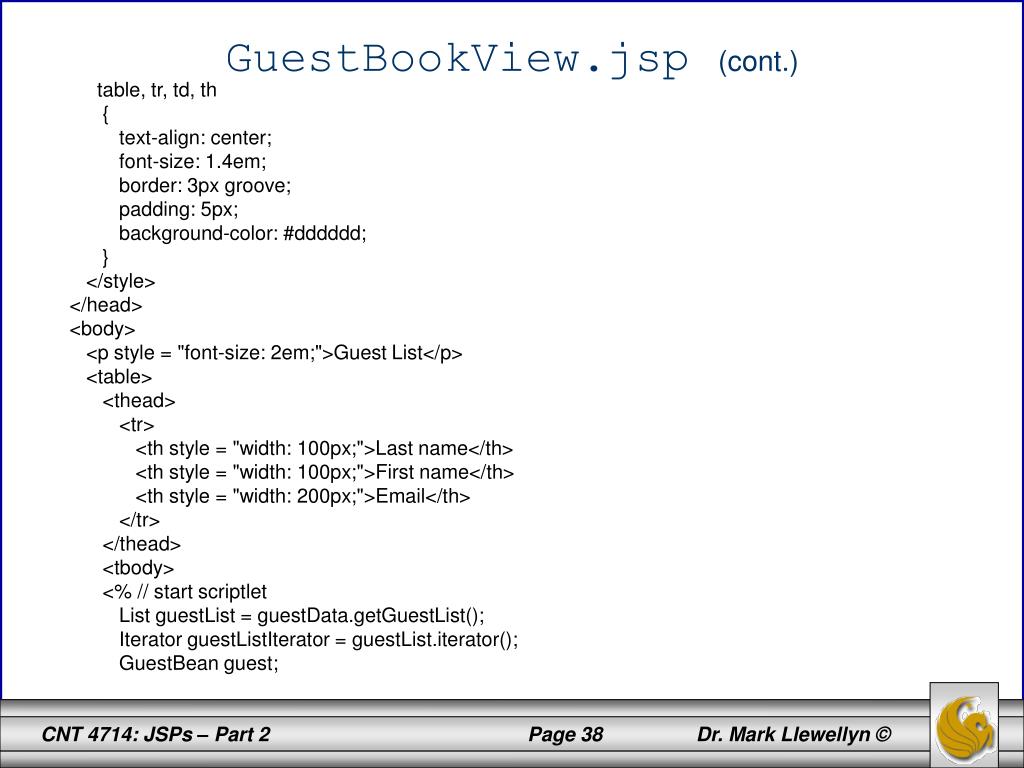
Task: Click the Email table header line
Action: (x=302, y=496)
